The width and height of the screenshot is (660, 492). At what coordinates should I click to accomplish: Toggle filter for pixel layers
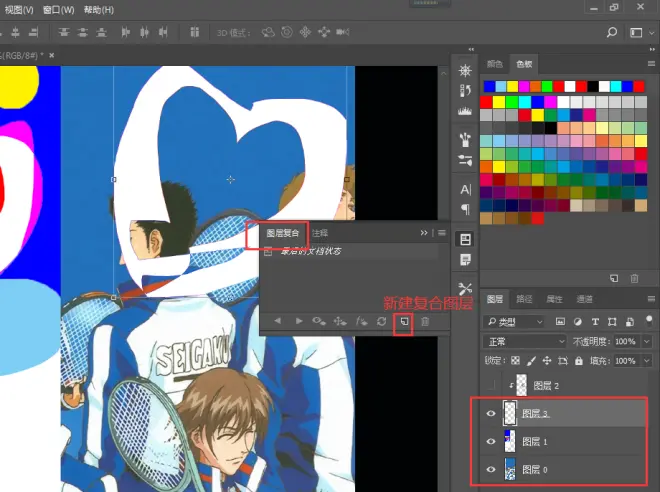(560, 322)
